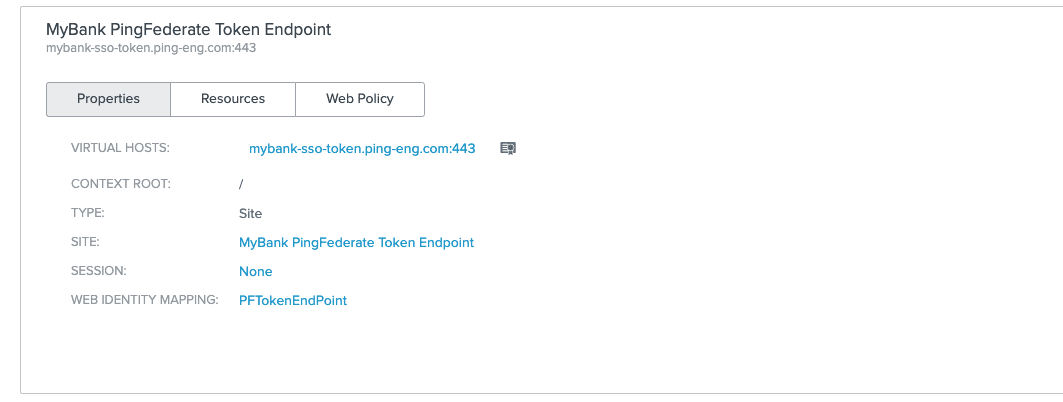Click the SESSION field label
The width and height of the screenshot is (1063, 402).
(x=98, y=271)
